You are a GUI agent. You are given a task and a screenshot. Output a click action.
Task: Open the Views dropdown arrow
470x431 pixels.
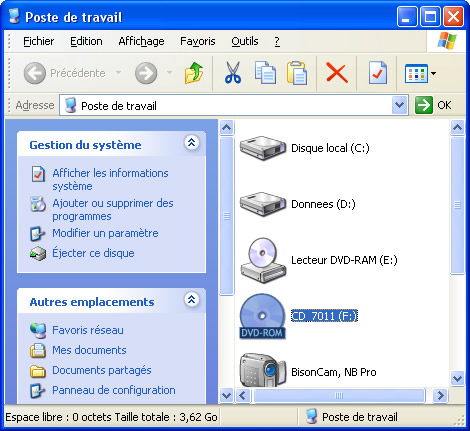(x=433, y=73)
